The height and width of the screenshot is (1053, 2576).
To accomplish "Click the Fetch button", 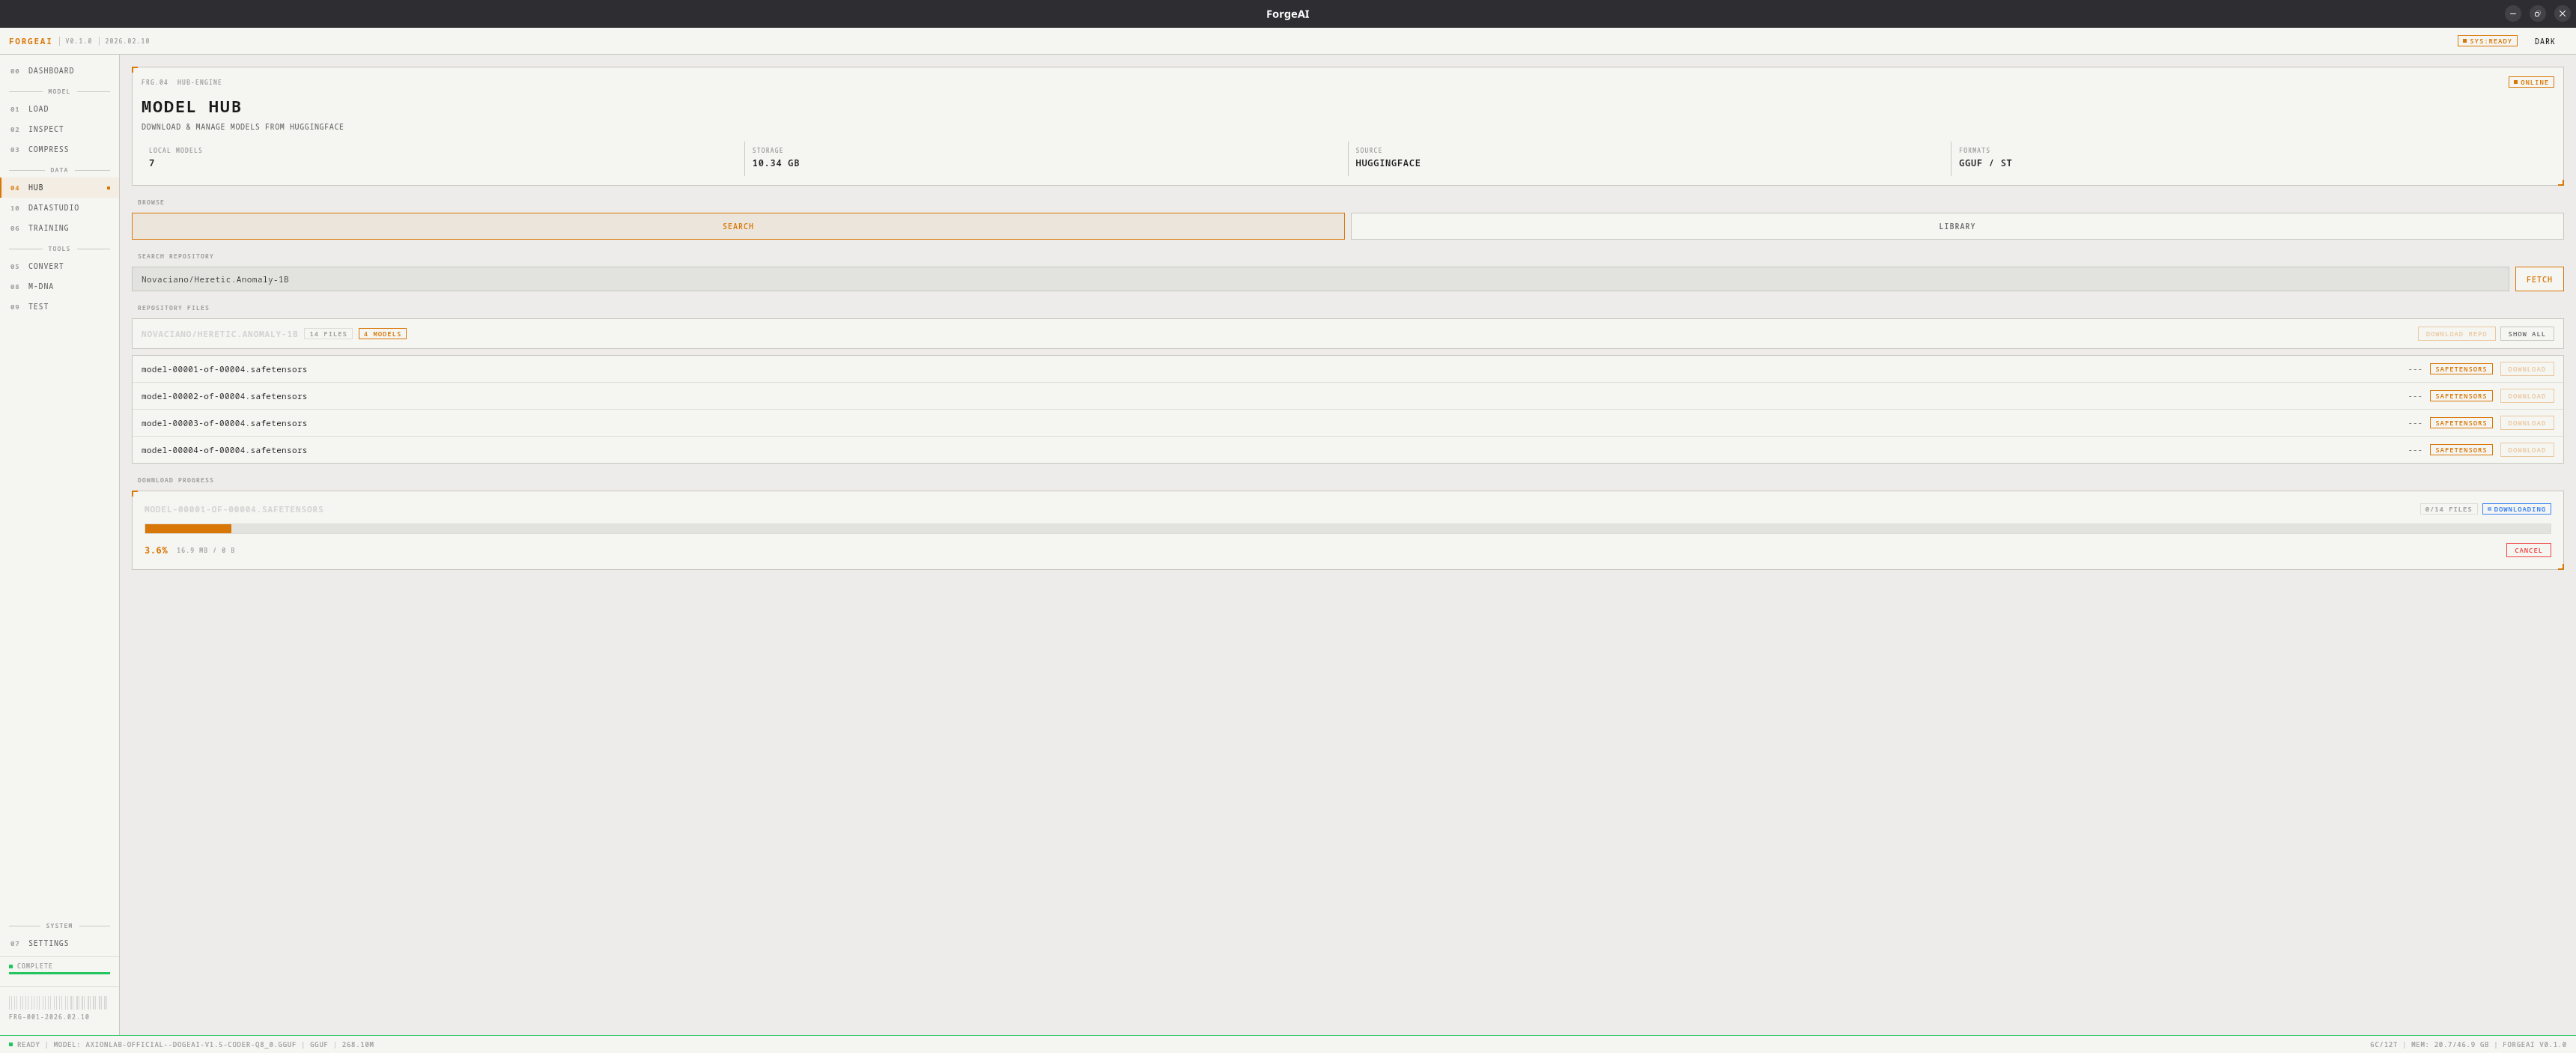I will click(2538, 279).
